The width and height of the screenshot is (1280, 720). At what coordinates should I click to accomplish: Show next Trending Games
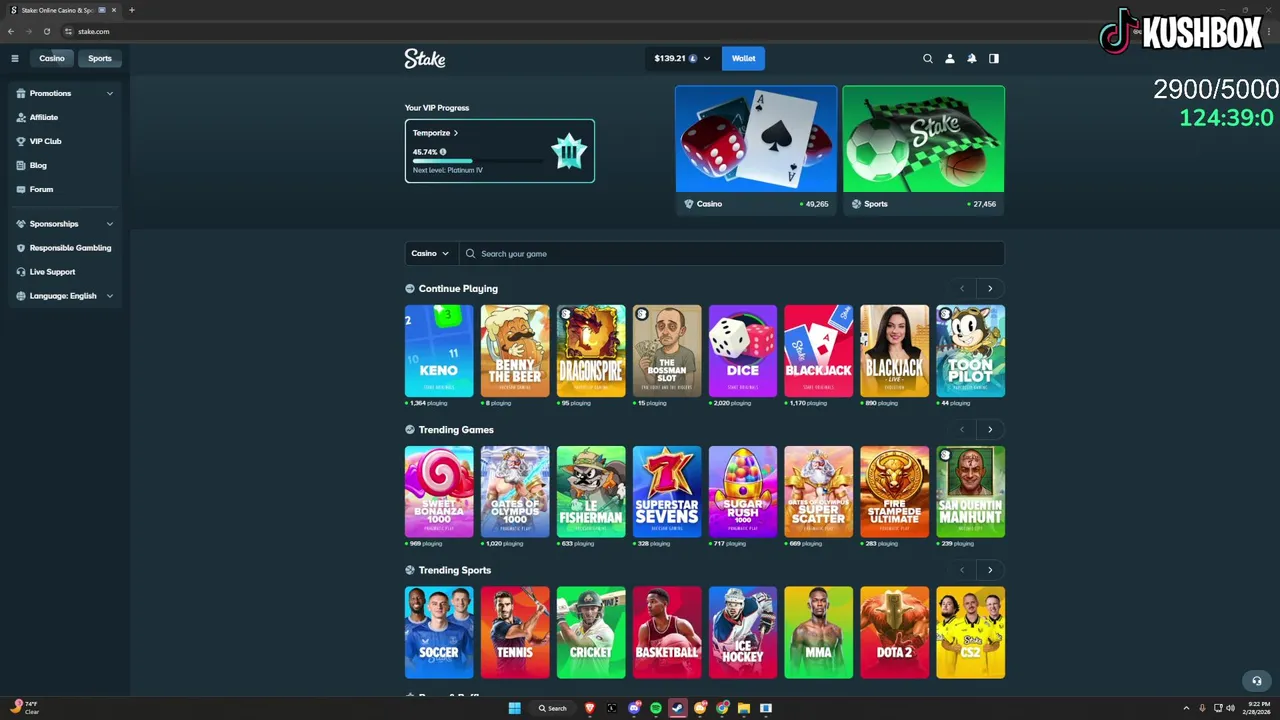990,429
